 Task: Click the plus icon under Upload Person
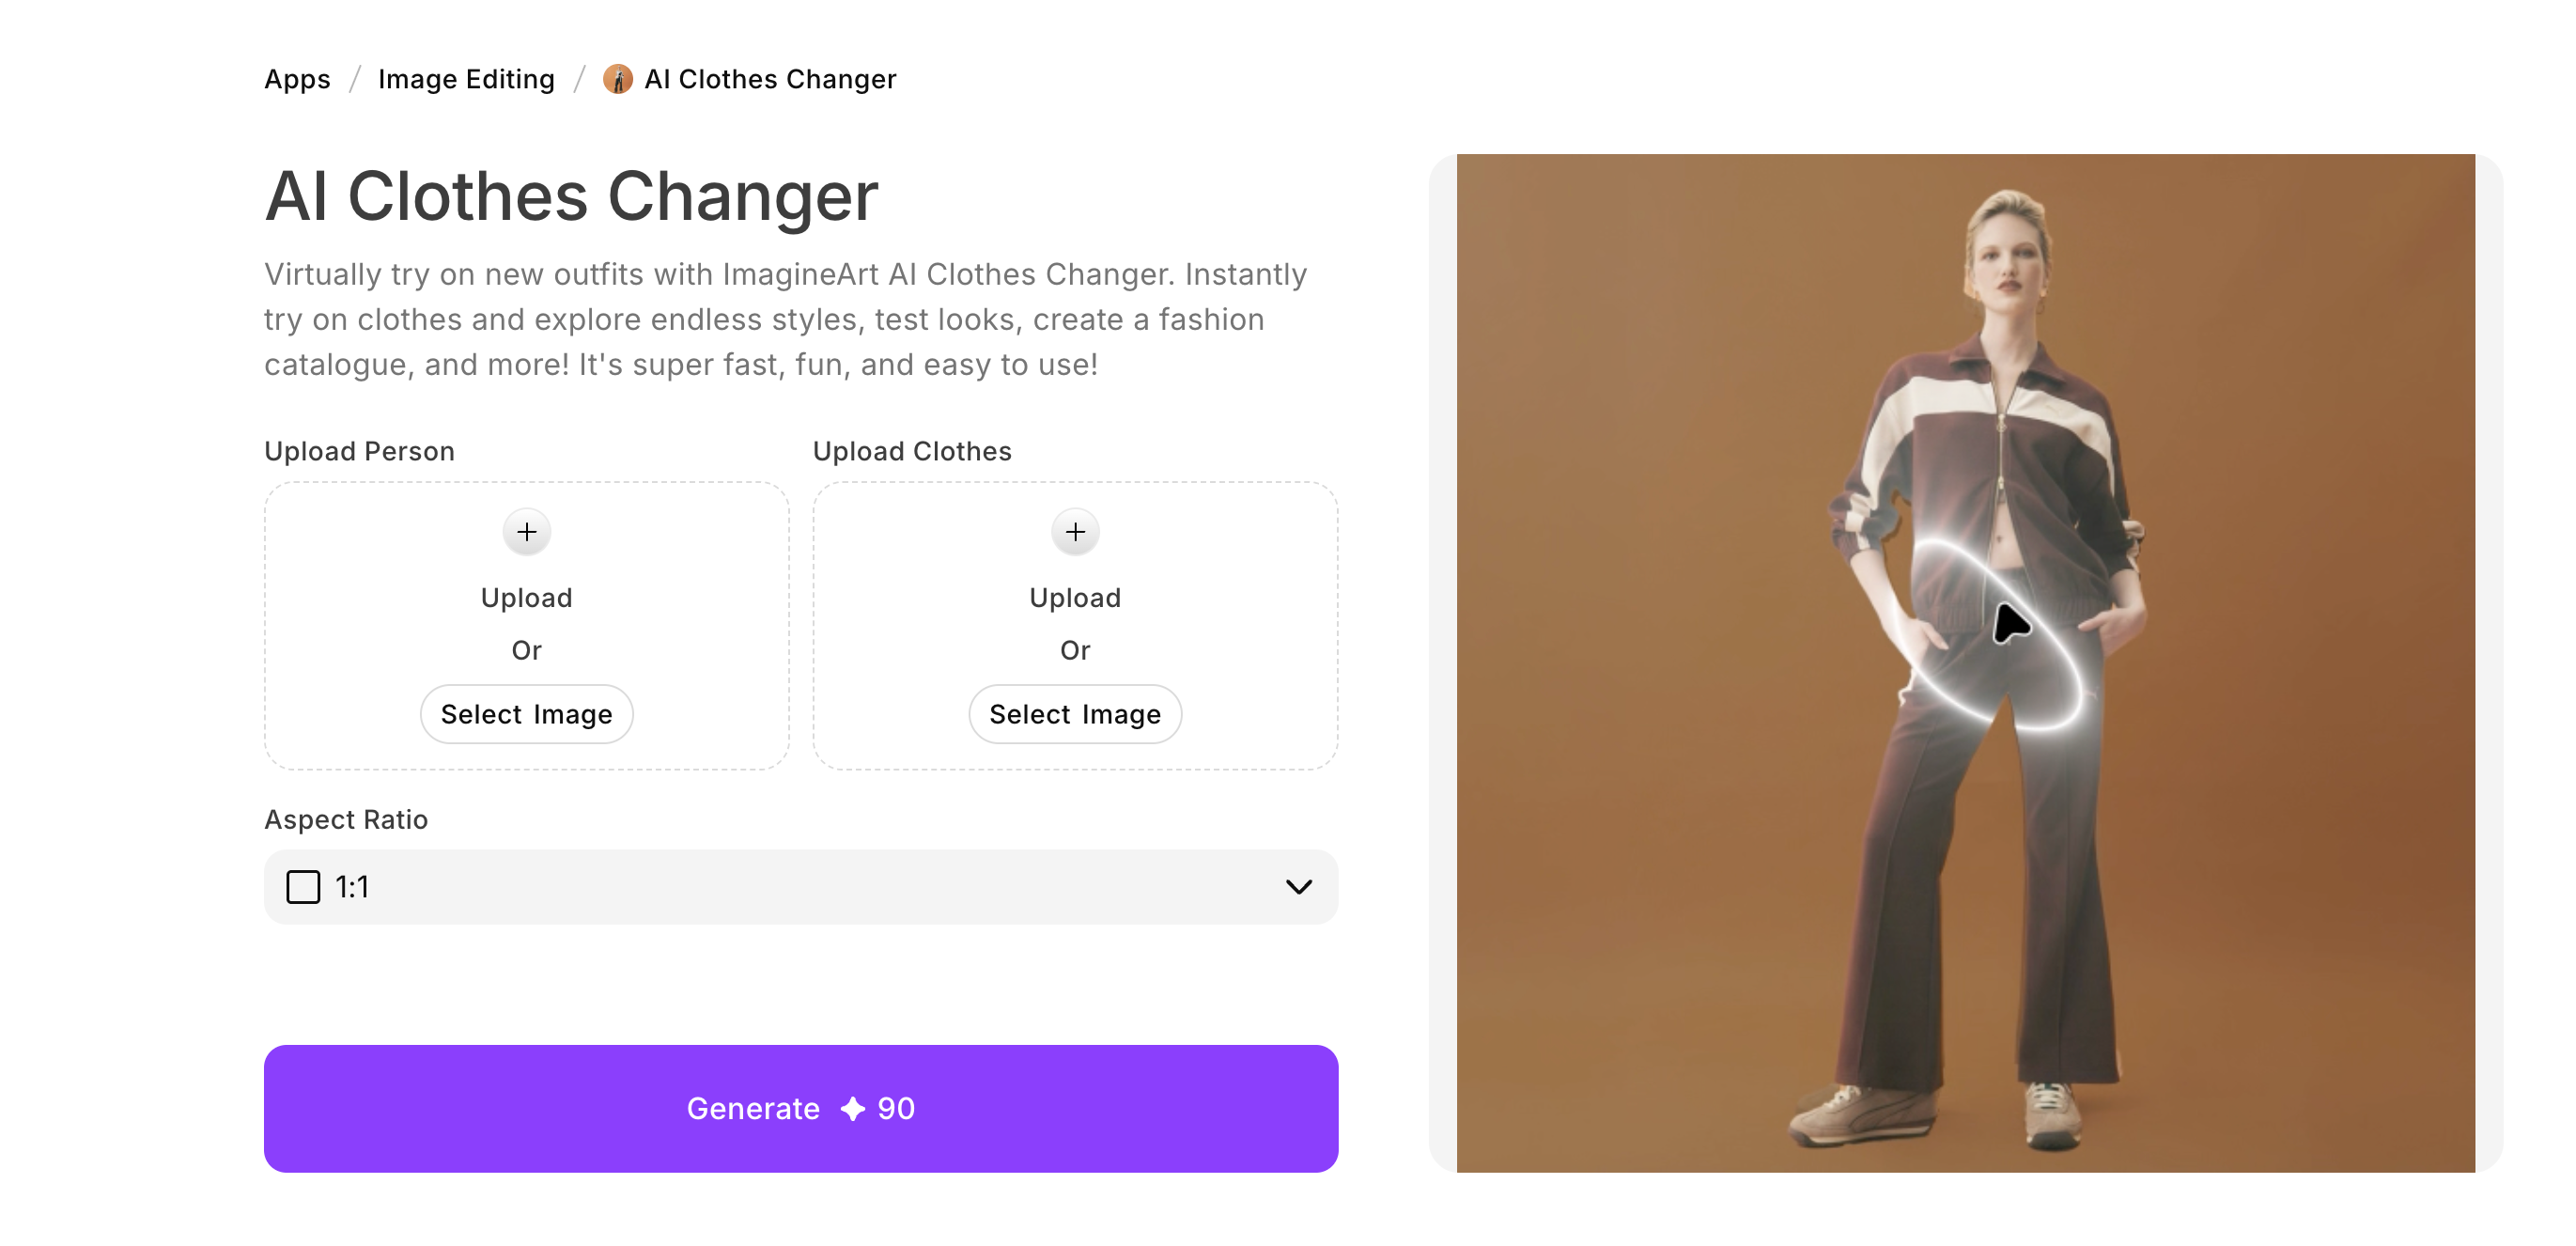527,532
